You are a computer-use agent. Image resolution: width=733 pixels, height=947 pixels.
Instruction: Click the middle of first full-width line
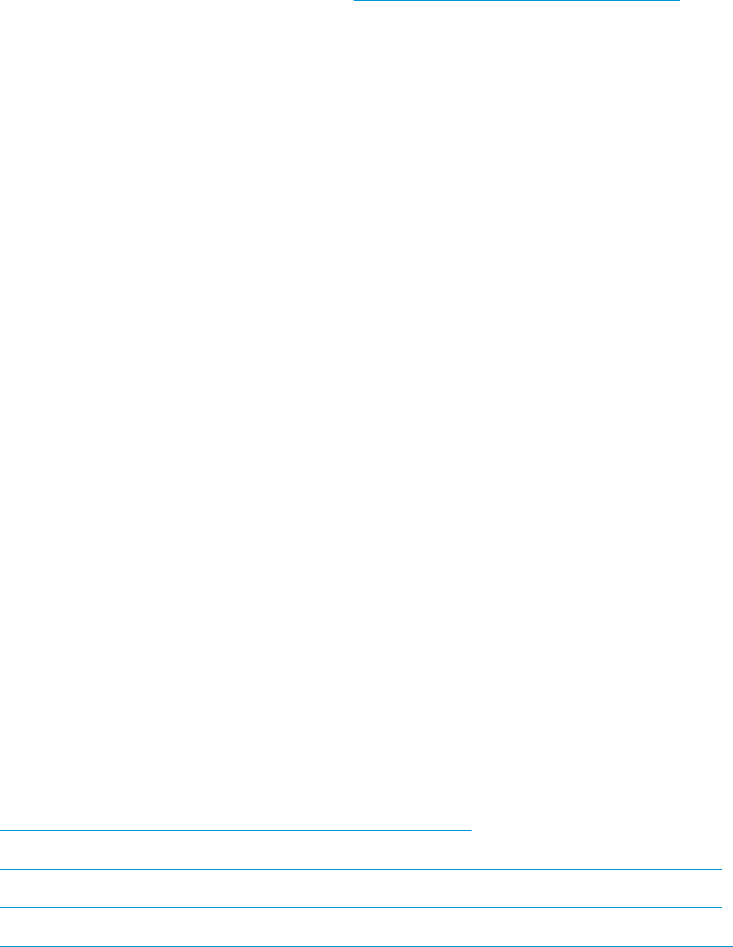[x=361, y=869]
